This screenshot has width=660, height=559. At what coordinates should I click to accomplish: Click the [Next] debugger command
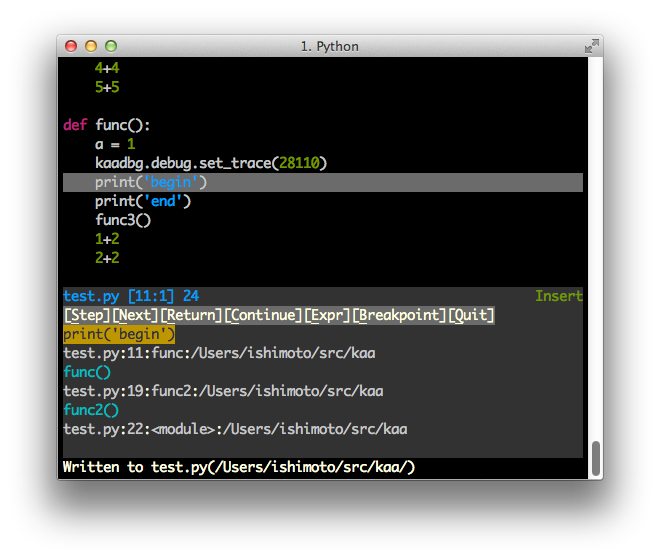[135, 315]
